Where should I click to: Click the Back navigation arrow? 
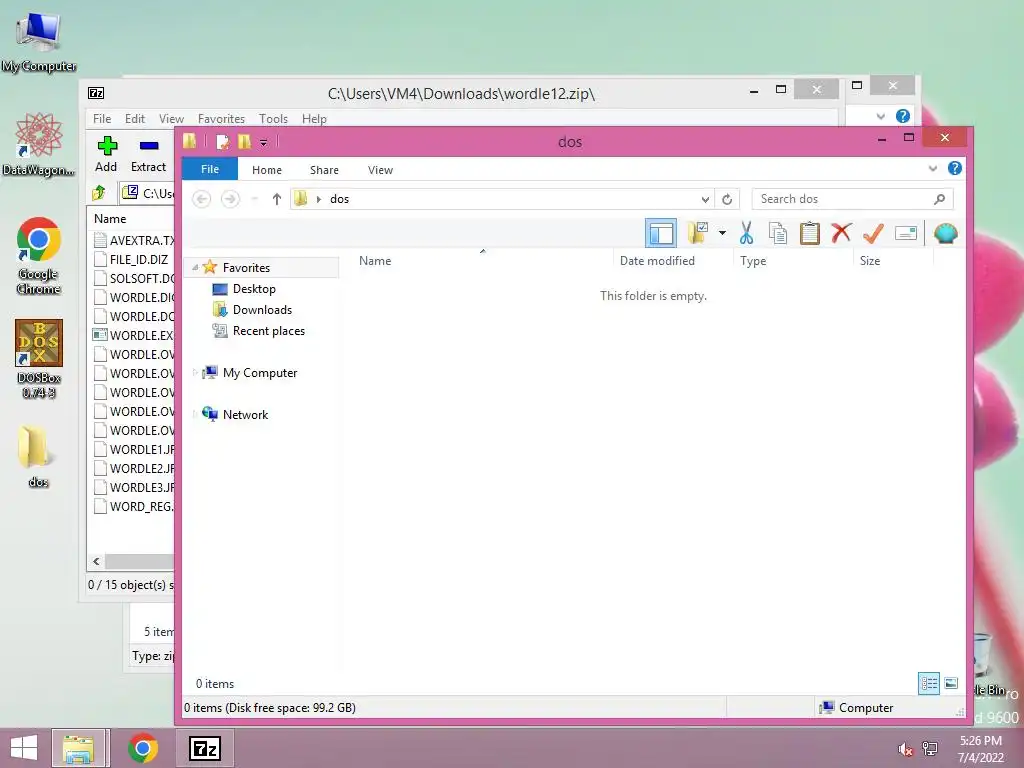tap(202, 199)
